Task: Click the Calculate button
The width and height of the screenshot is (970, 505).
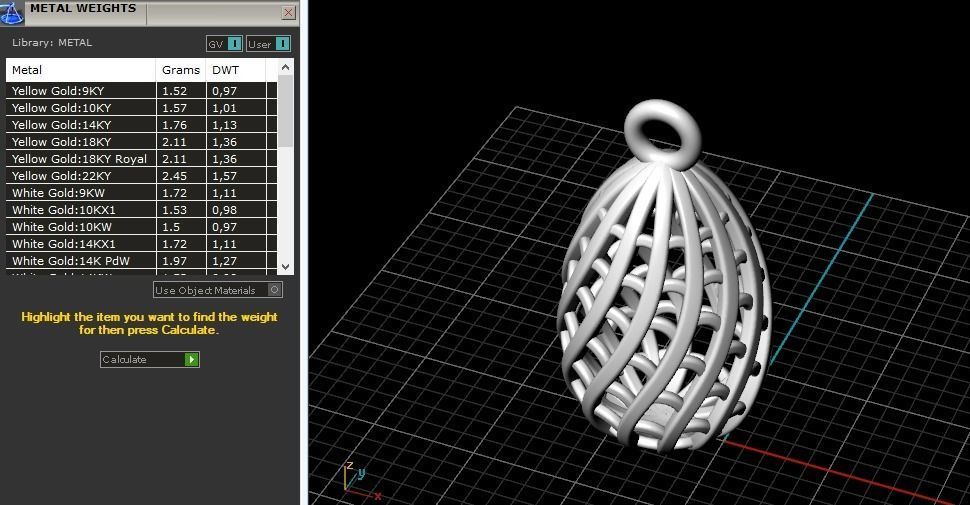Action: point(150,360)
